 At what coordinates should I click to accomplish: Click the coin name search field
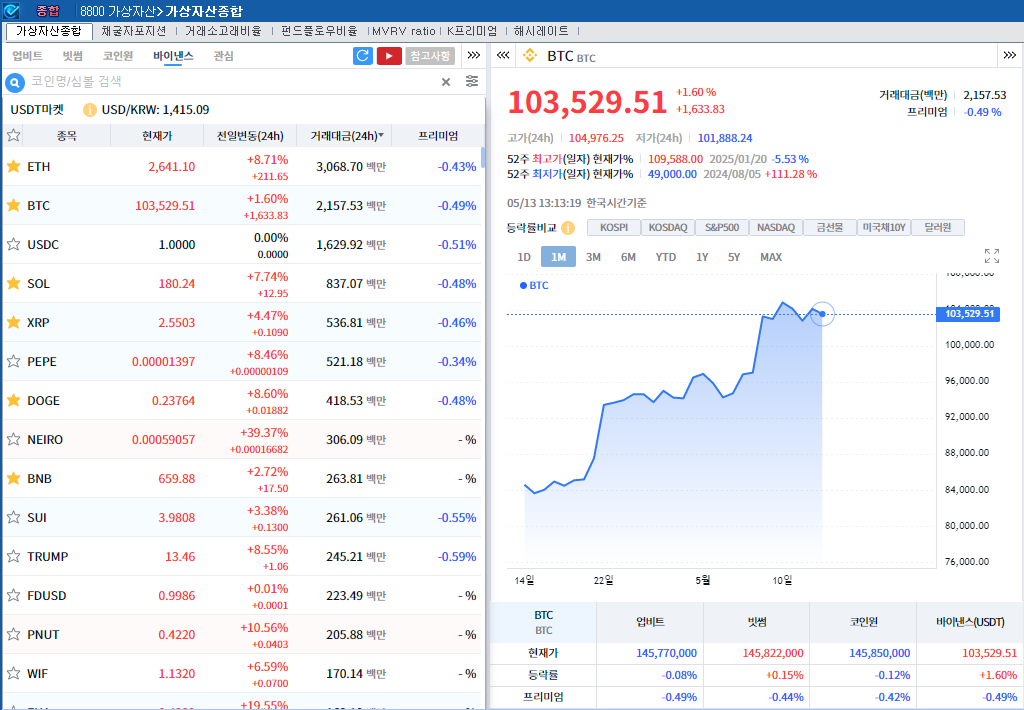coord(232,82)
